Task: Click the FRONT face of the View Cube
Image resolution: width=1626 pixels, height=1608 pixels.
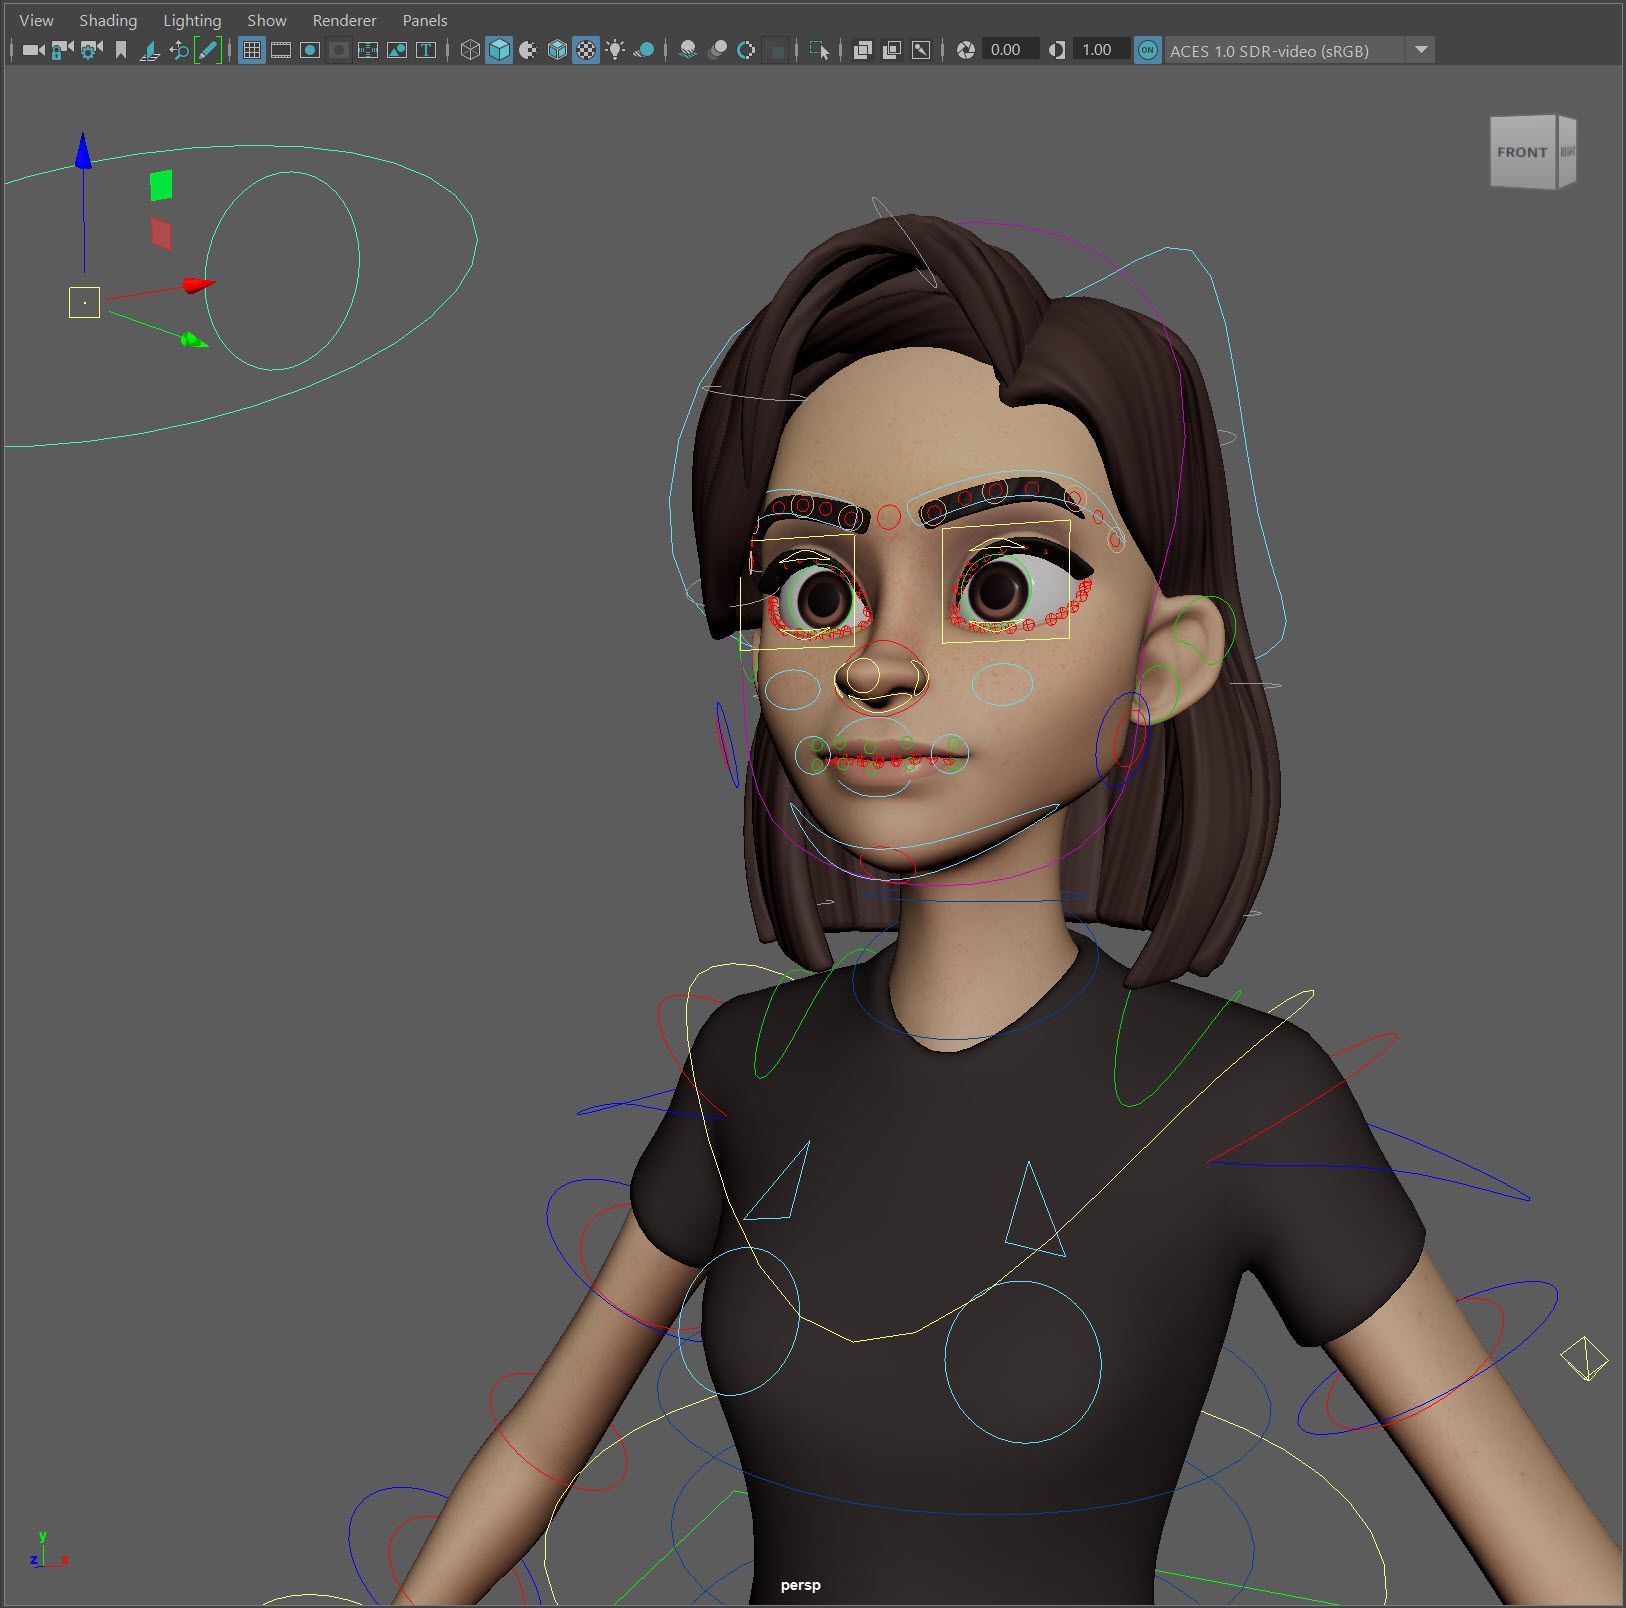Action: [1521, 152]
